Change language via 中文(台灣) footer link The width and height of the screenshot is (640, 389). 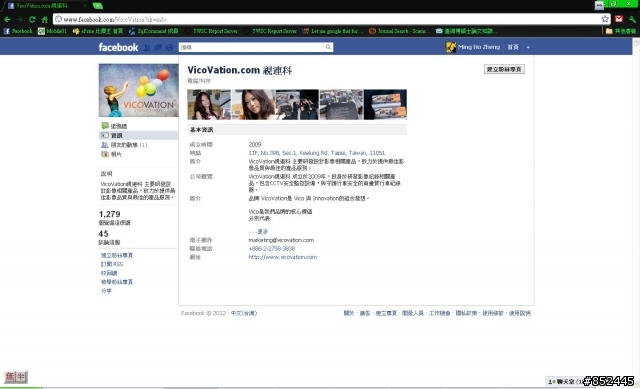[244, 313]
